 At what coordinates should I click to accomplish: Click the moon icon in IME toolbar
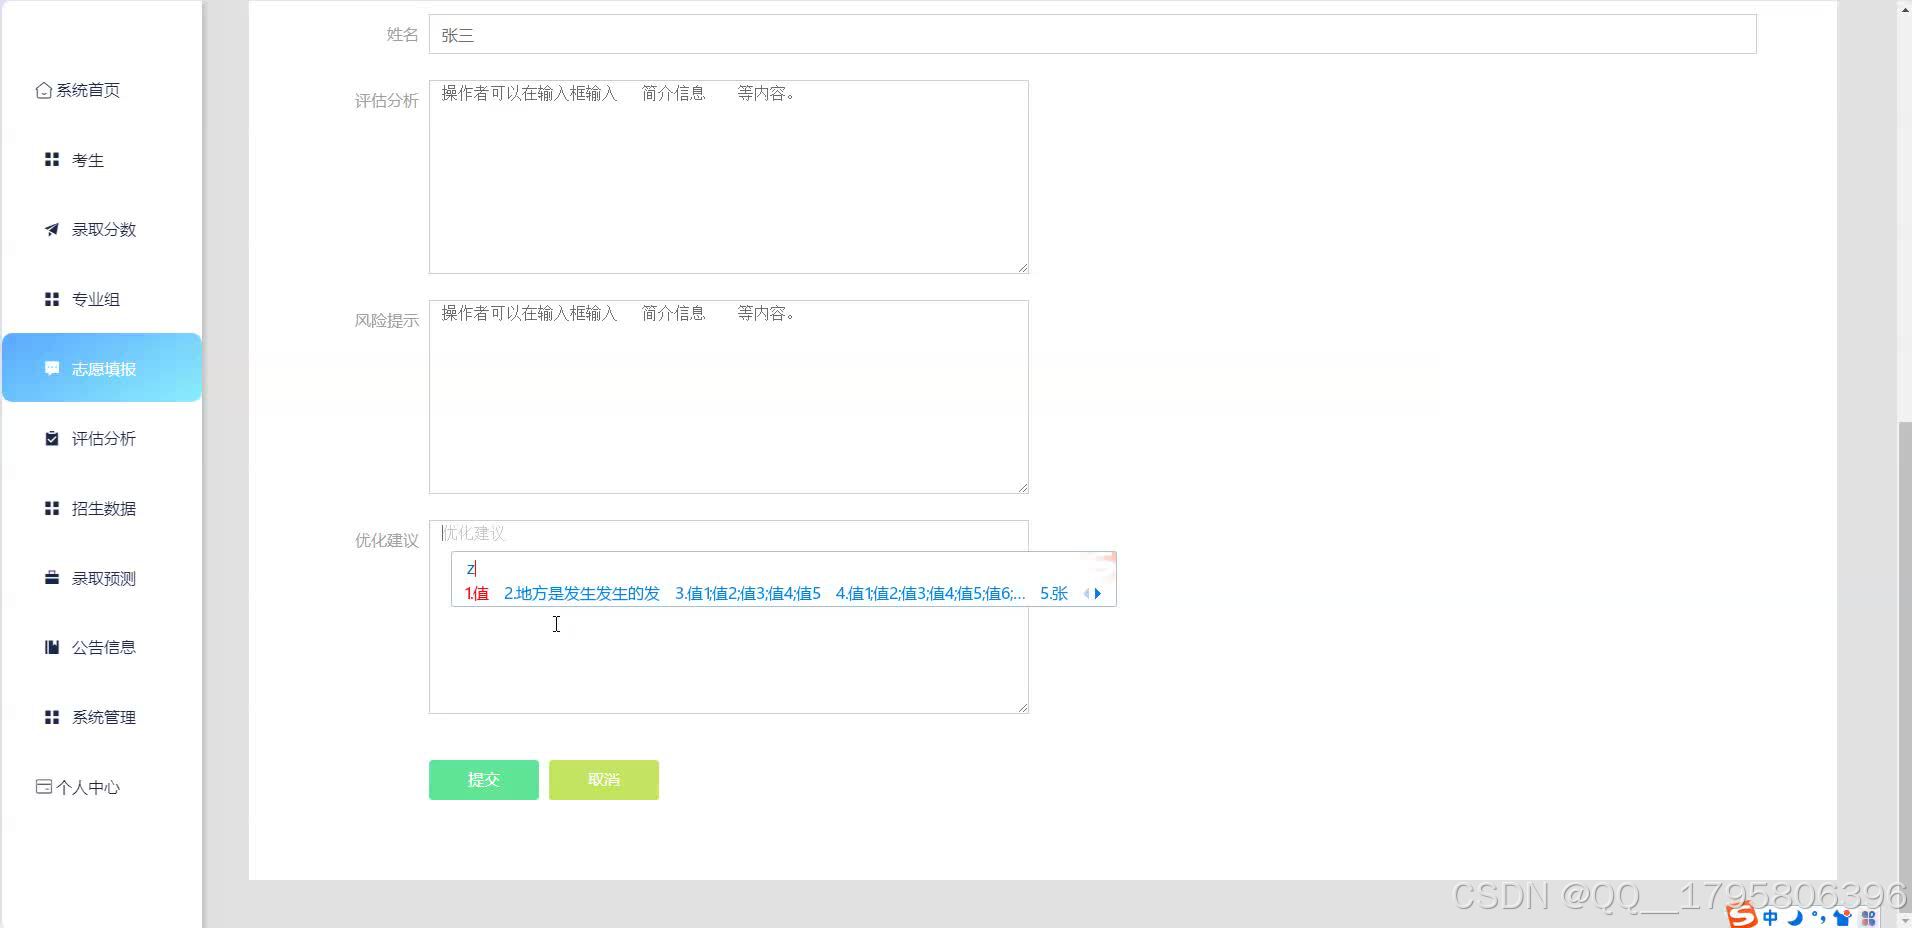tap(1795, 917)
